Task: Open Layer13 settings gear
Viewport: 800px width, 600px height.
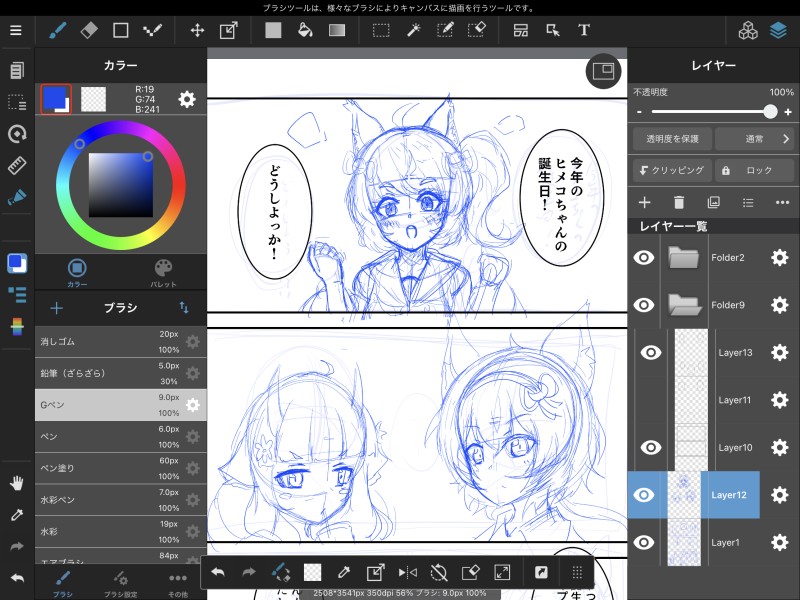Action: (x=780, y=353)
